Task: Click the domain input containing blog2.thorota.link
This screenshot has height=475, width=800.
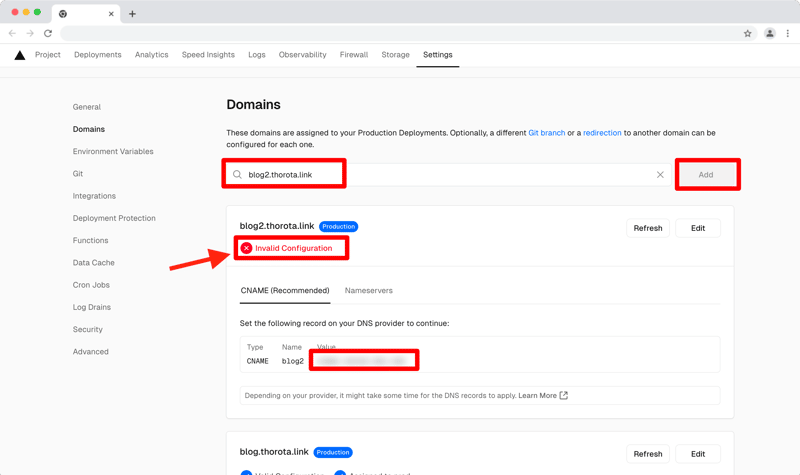Action: point(448,174)
